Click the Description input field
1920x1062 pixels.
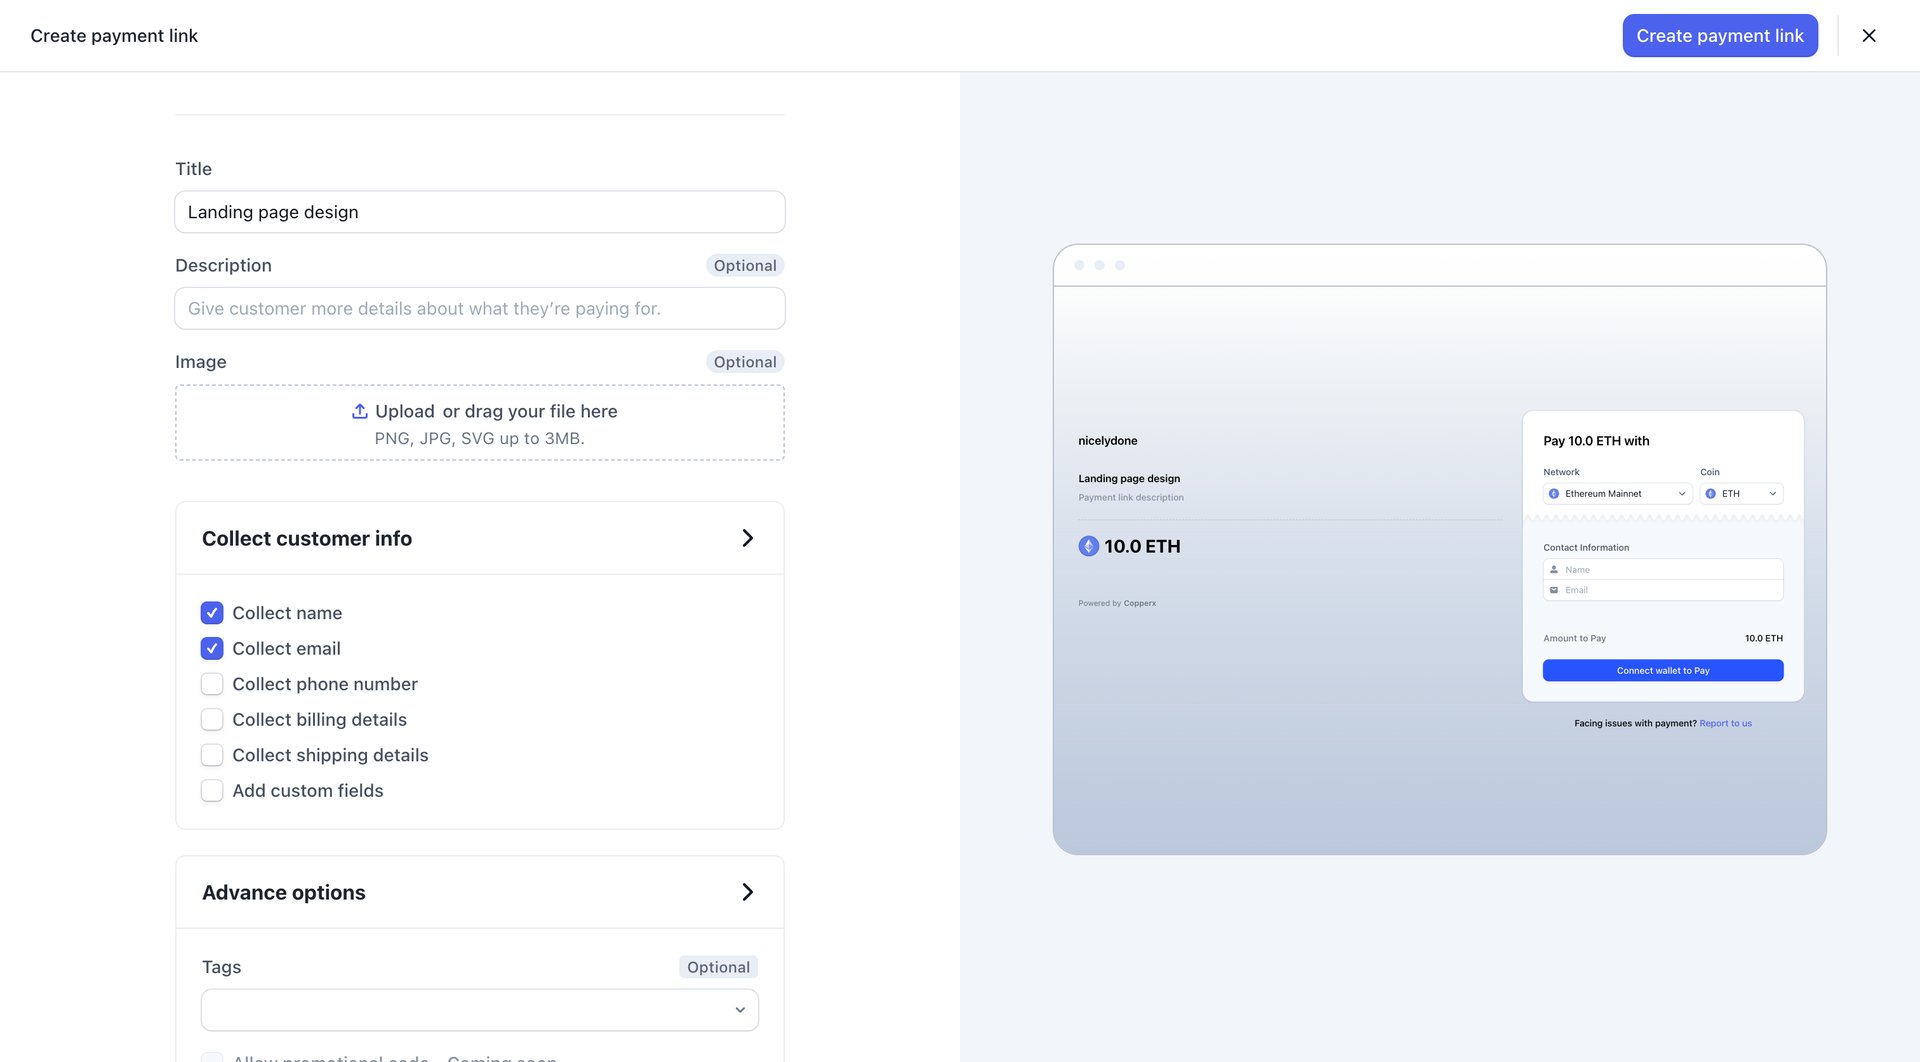[x=479, y=308]
